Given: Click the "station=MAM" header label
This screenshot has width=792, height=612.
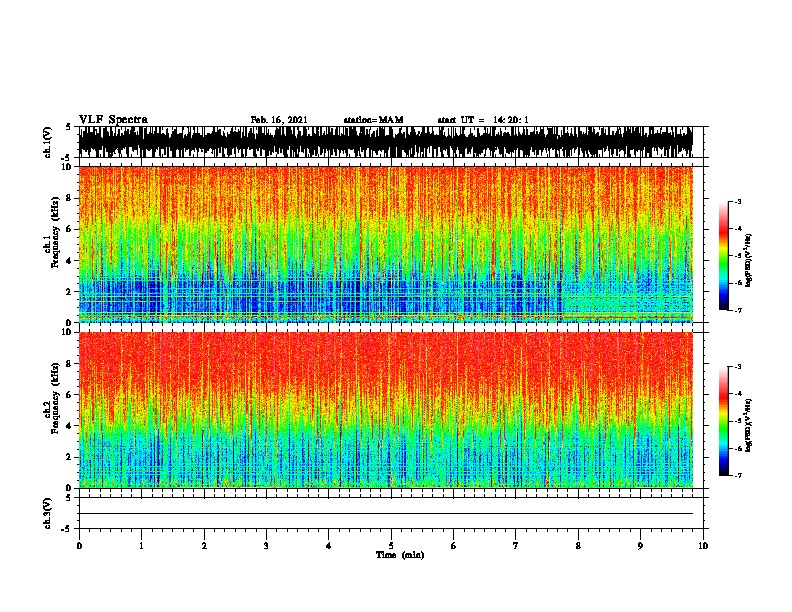Looking at the screenshot, I should pyautogui.click(x=373, y=120).
